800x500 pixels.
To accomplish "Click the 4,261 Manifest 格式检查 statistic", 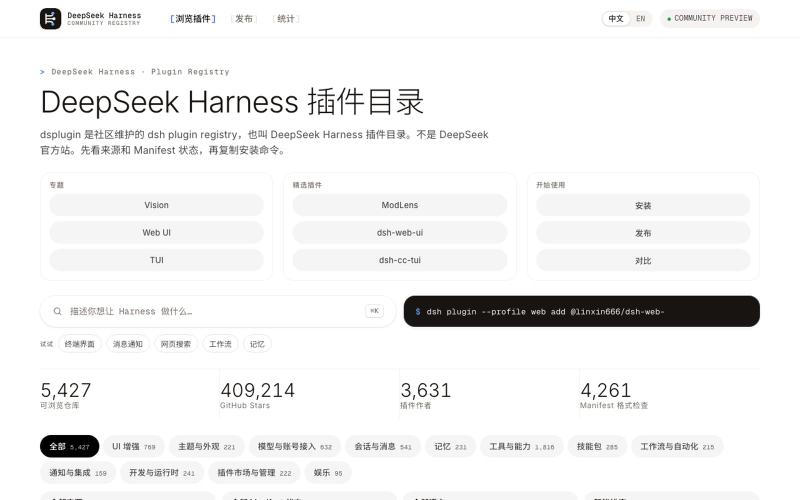I will [x=614, y=395].
